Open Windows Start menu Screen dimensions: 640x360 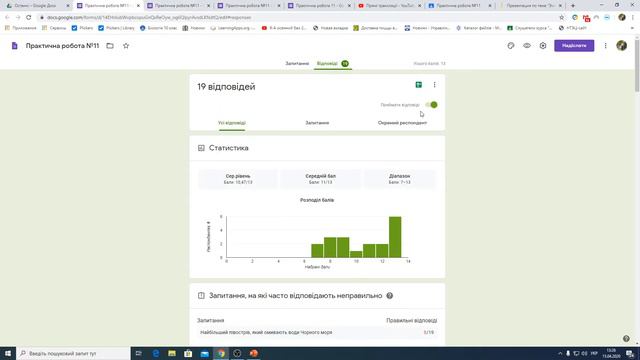click(8, 353)
